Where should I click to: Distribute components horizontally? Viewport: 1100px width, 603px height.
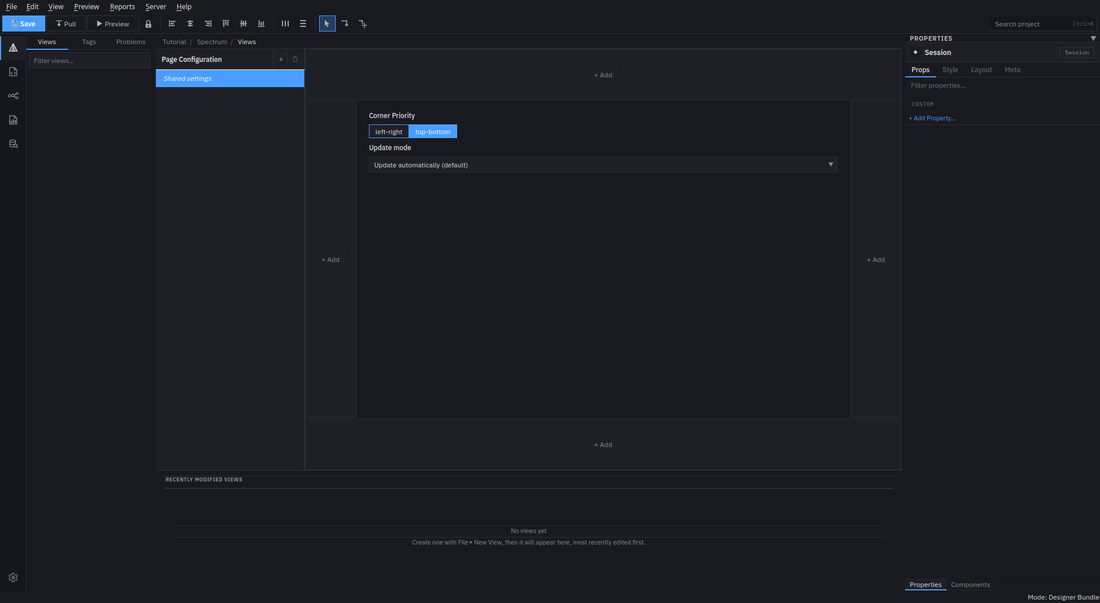[285, 24]
